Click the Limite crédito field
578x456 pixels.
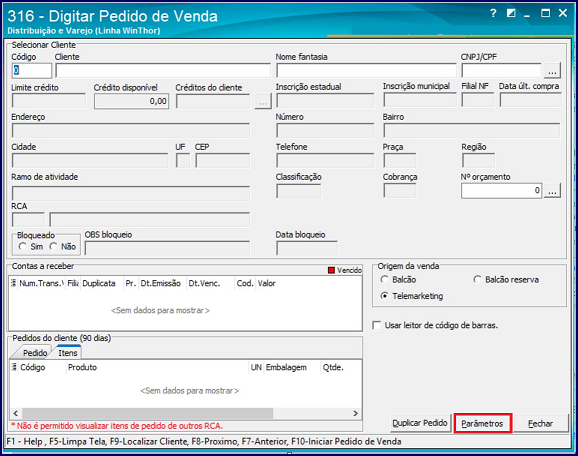coord(49,101)
